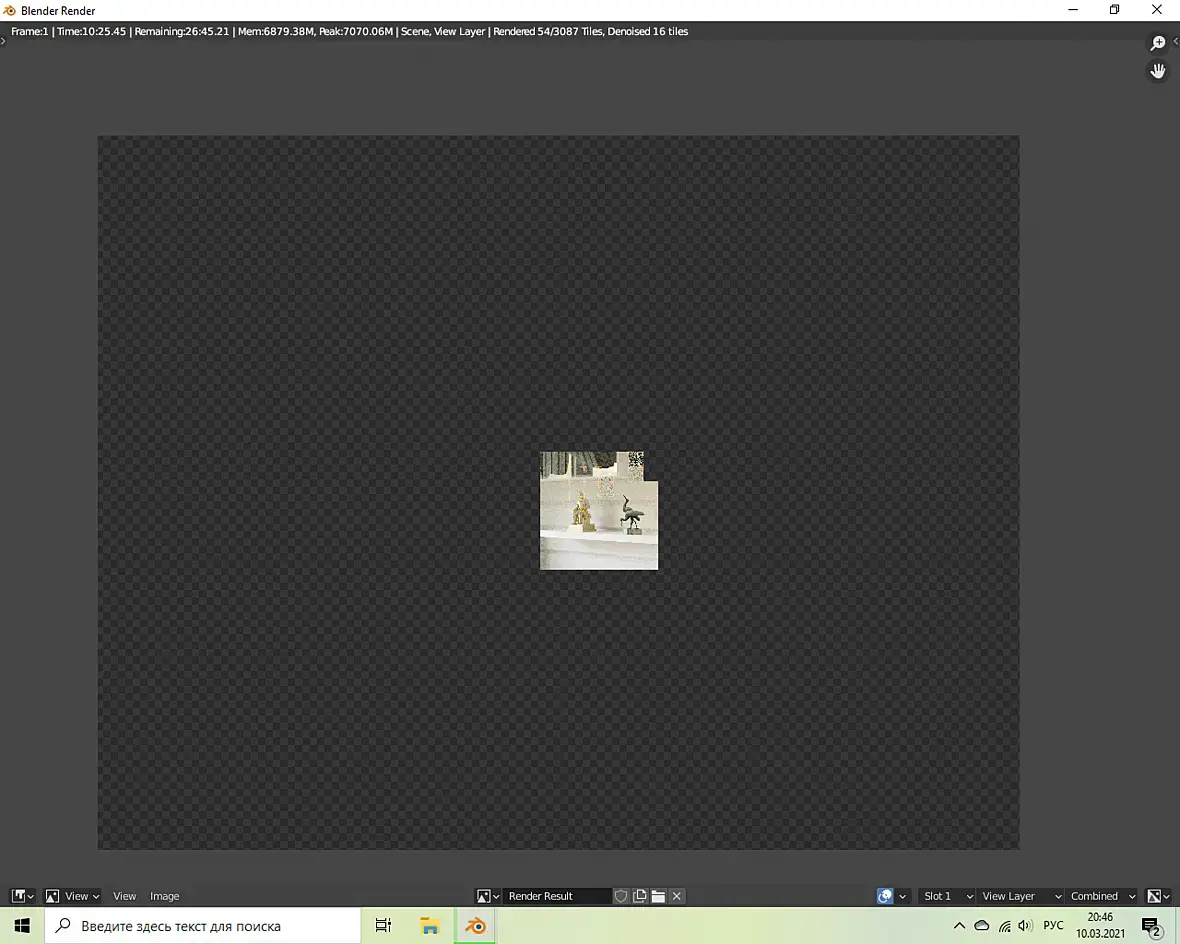Click the zoom magnifier gizmo icon
Screen dimensions: 1180x944
point(1157,44)
